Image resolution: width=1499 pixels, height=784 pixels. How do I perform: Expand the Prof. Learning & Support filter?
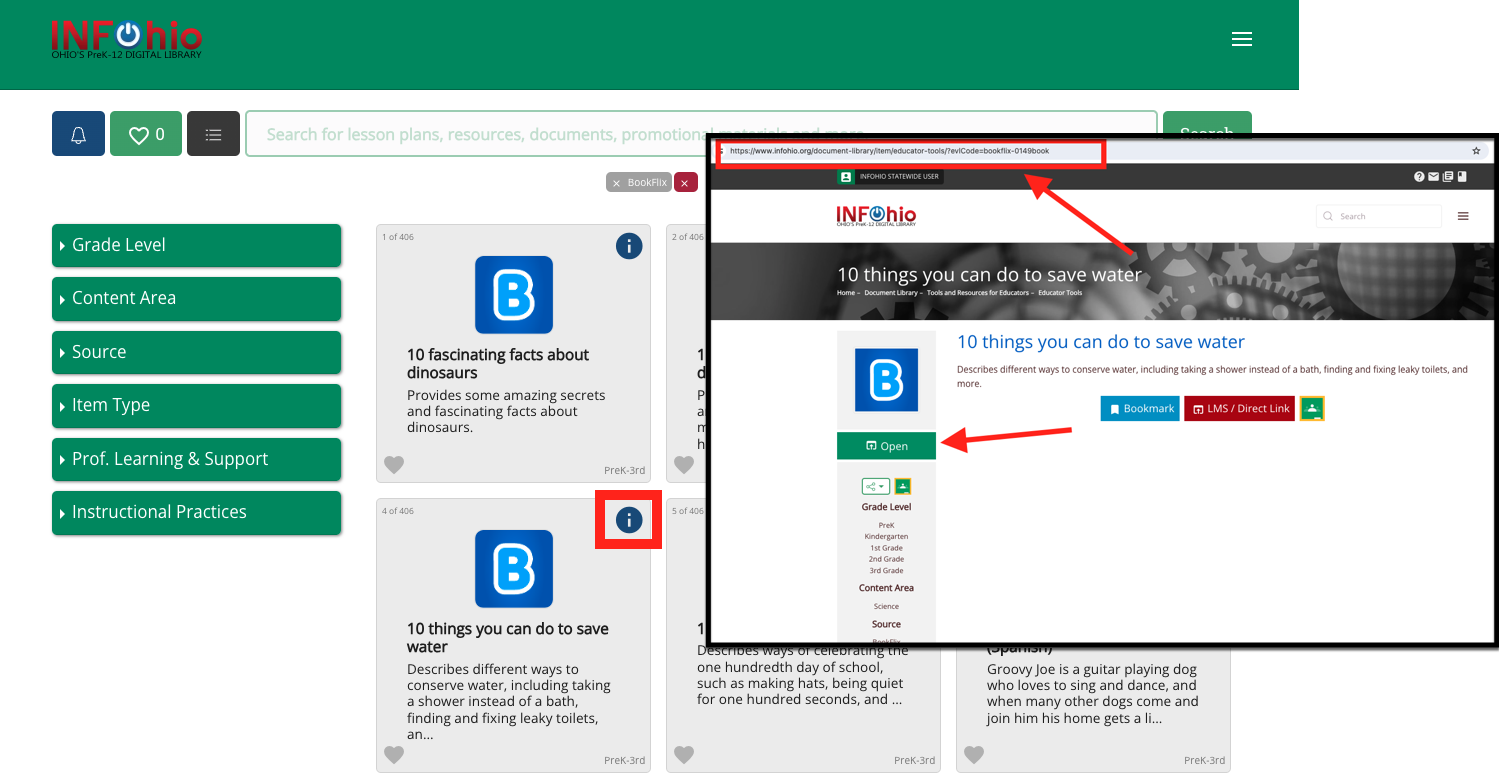[x=196, y=459]
